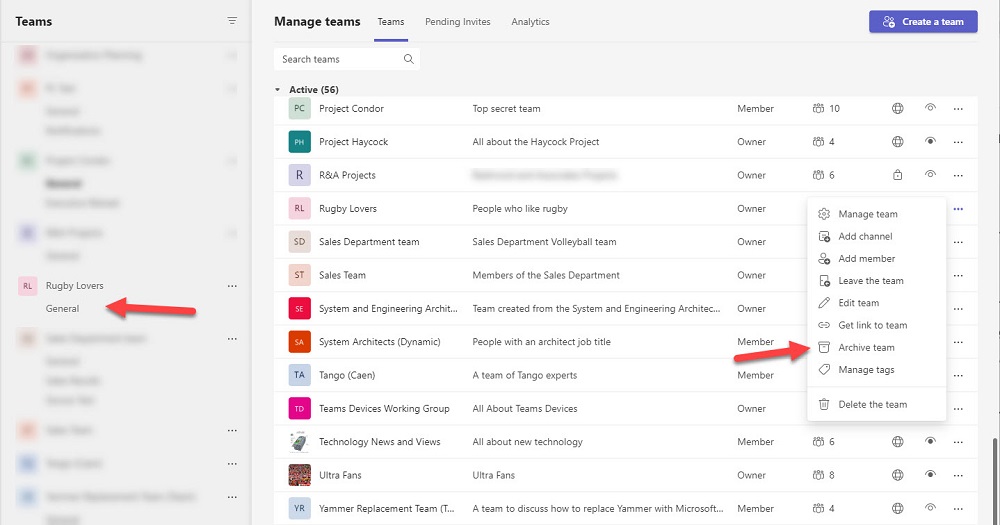Open the Rugby Lovers team name link
The image size is (1000, 525).
[x=348, y=209]
